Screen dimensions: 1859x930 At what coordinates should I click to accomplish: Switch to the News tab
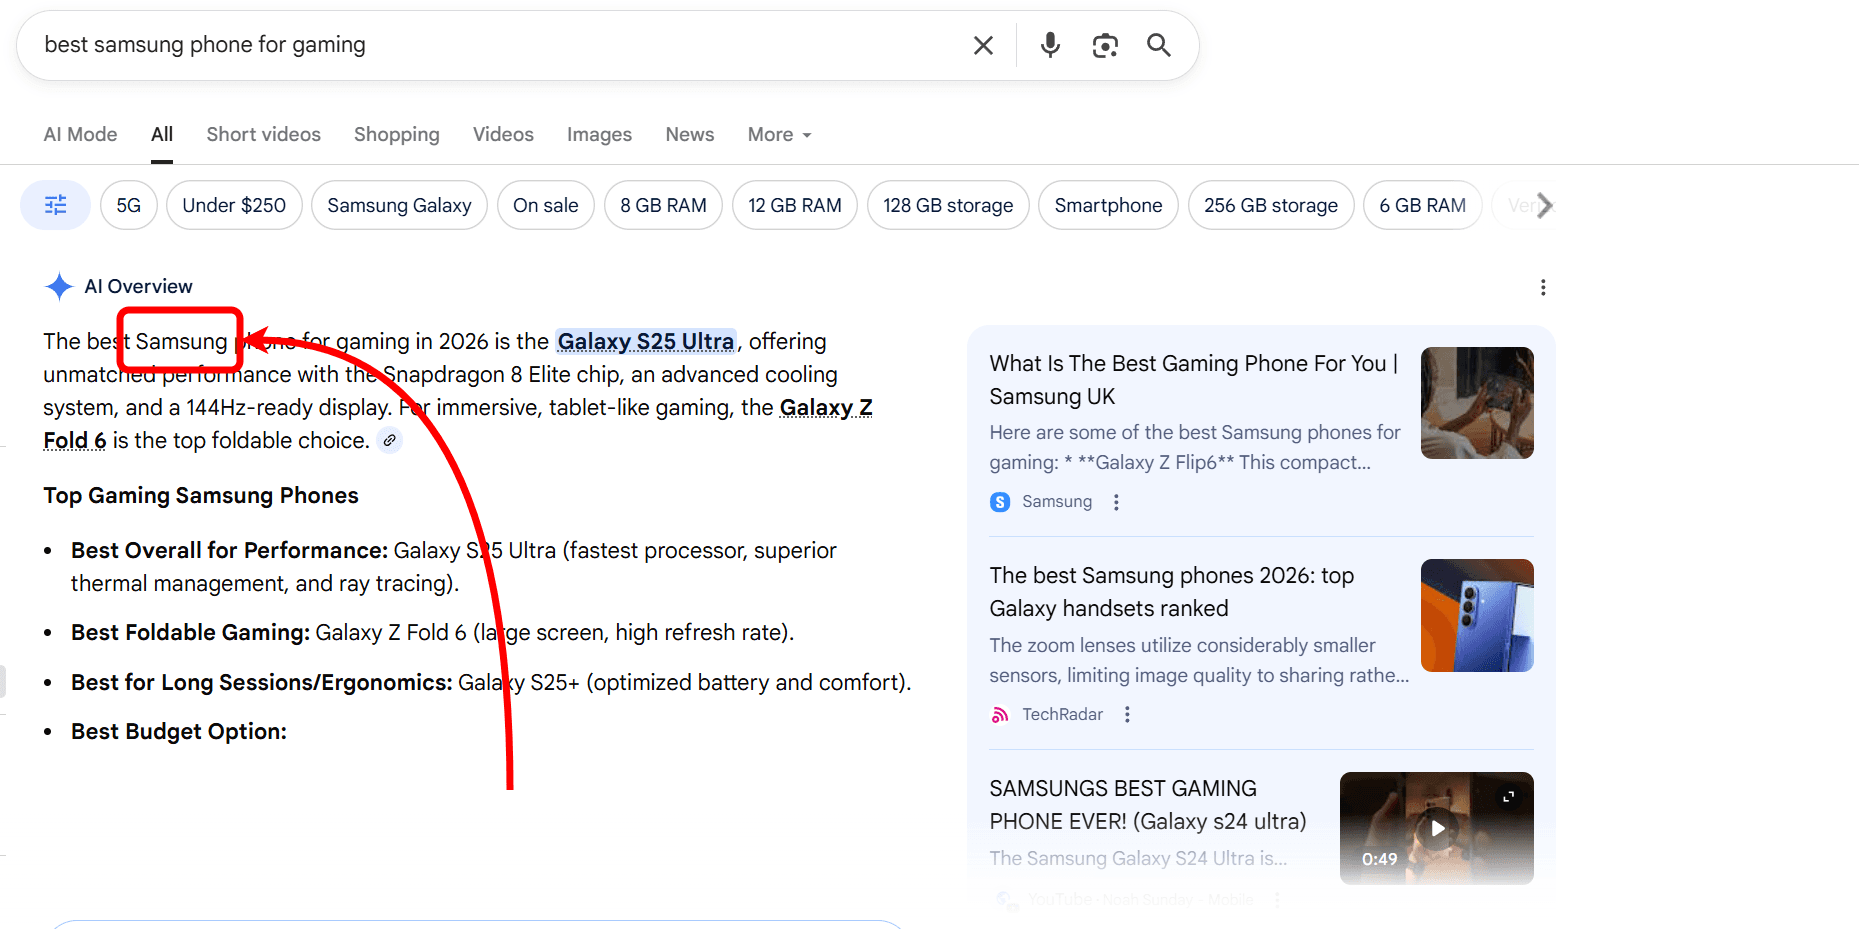(x=689, y=134)
